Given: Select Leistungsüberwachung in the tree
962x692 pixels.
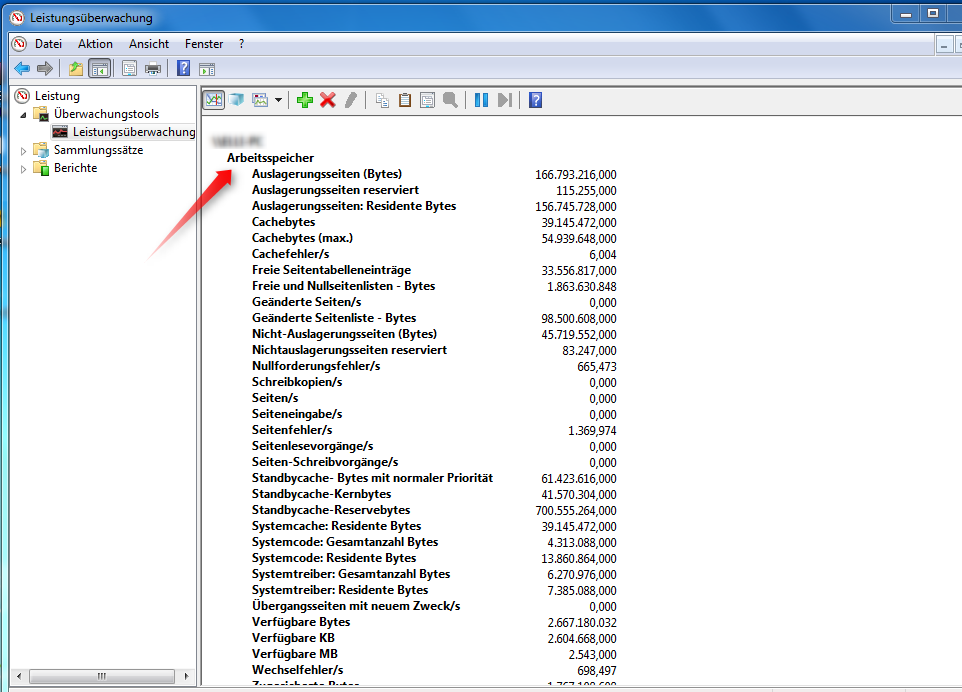Looking at the screenshot, I should point(130,131).
